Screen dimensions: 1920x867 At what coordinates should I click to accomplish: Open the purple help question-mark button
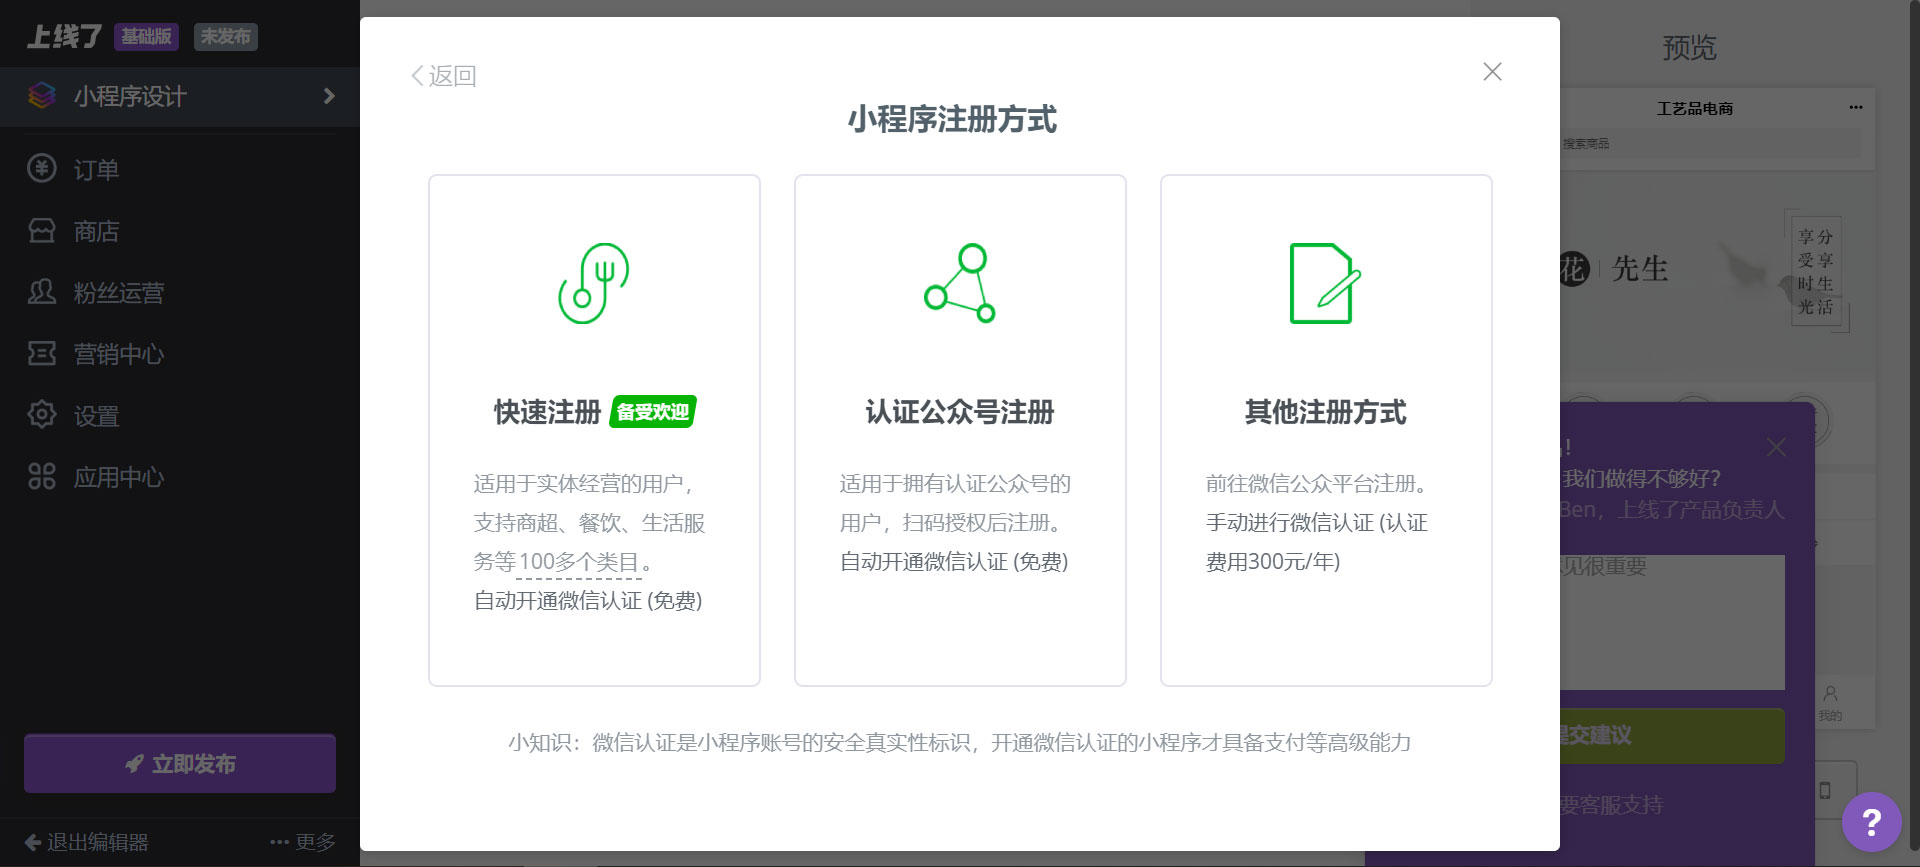[x=1871, y=822]
